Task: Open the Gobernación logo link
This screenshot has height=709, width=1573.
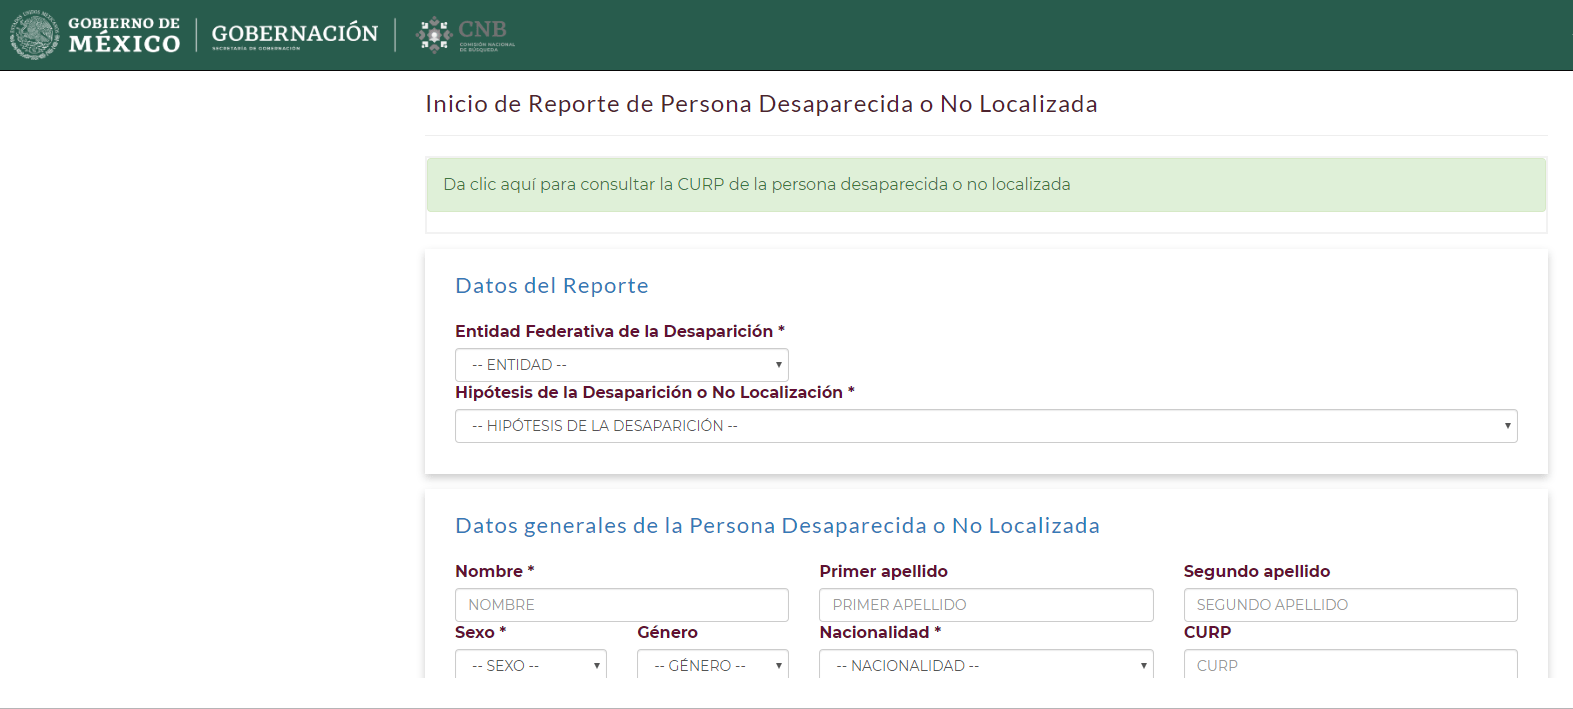Action: pos(294,35)
